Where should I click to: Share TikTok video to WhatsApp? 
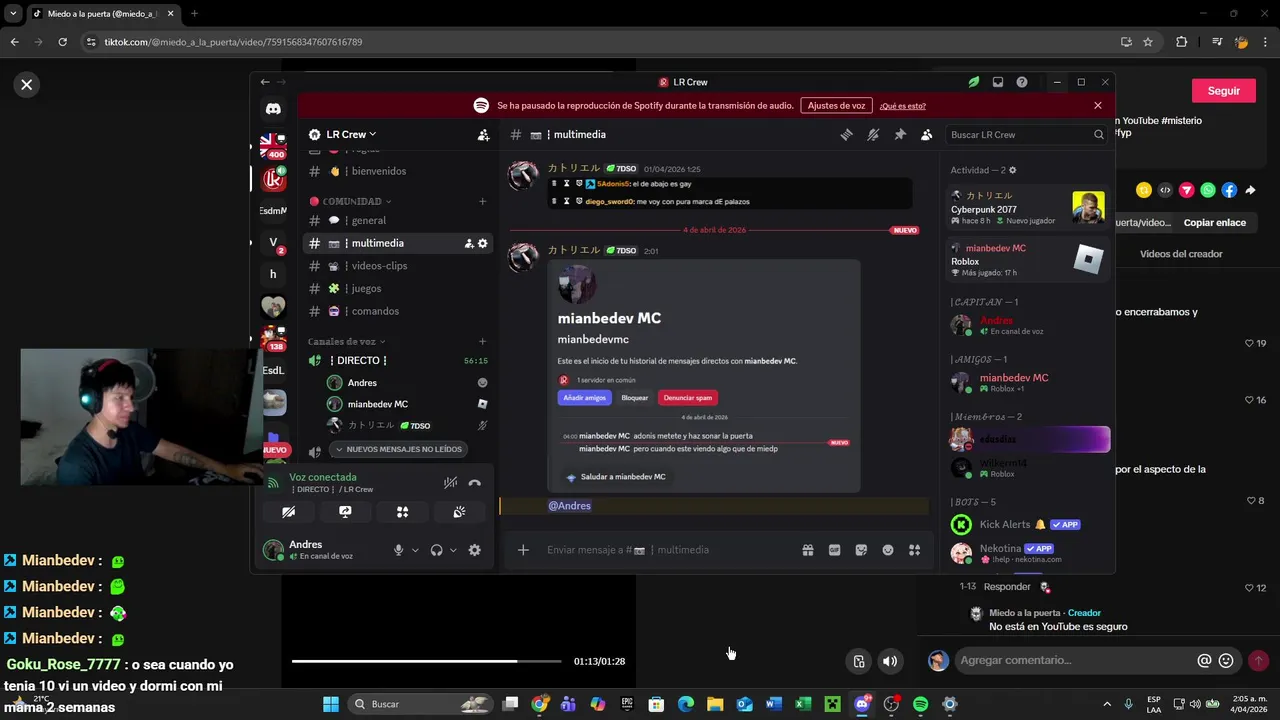tap(1208, 190)
